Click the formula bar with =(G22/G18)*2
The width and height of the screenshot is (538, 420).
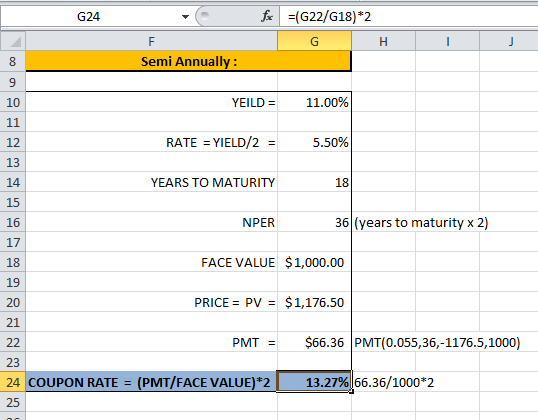click(408, 16)
